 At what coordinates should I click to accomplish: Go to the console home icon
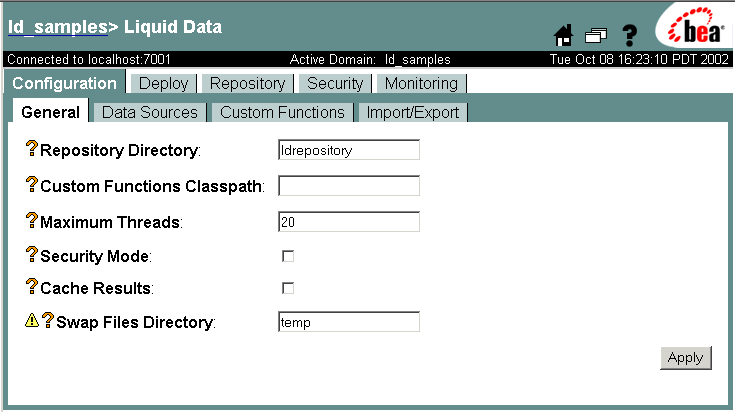tap(563, 35)
